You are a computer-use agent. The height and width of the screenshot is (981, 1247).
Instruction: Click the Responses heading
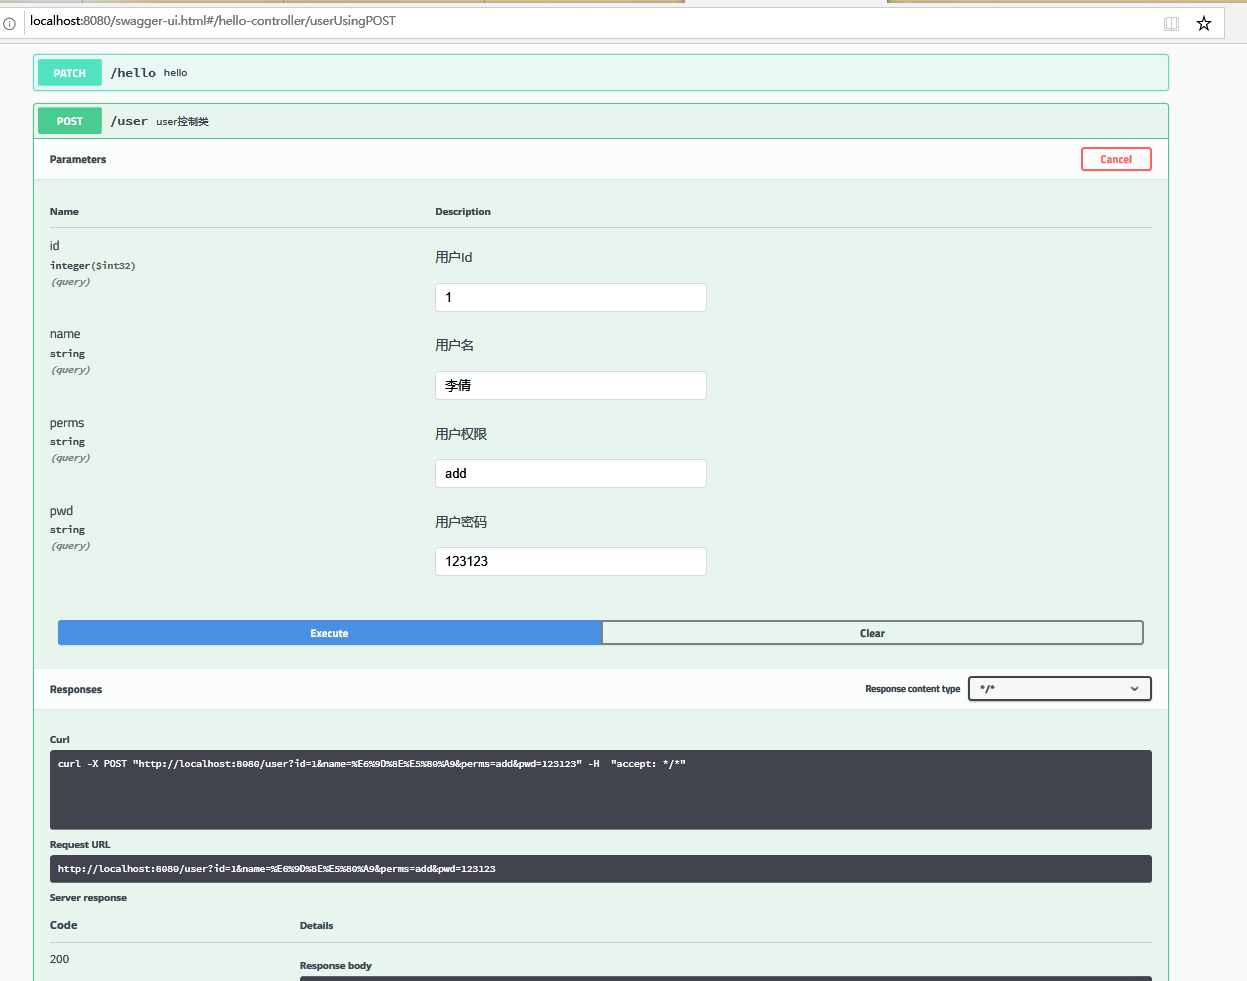76,690
